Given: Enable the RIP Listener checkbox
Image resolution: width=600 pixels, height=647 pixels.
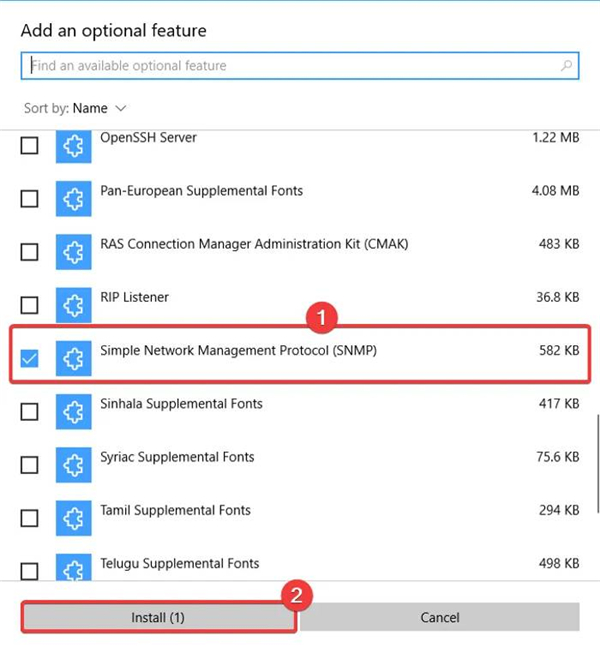Looking at the screenshot, I should pyautogui.click(x=30, y=305).
